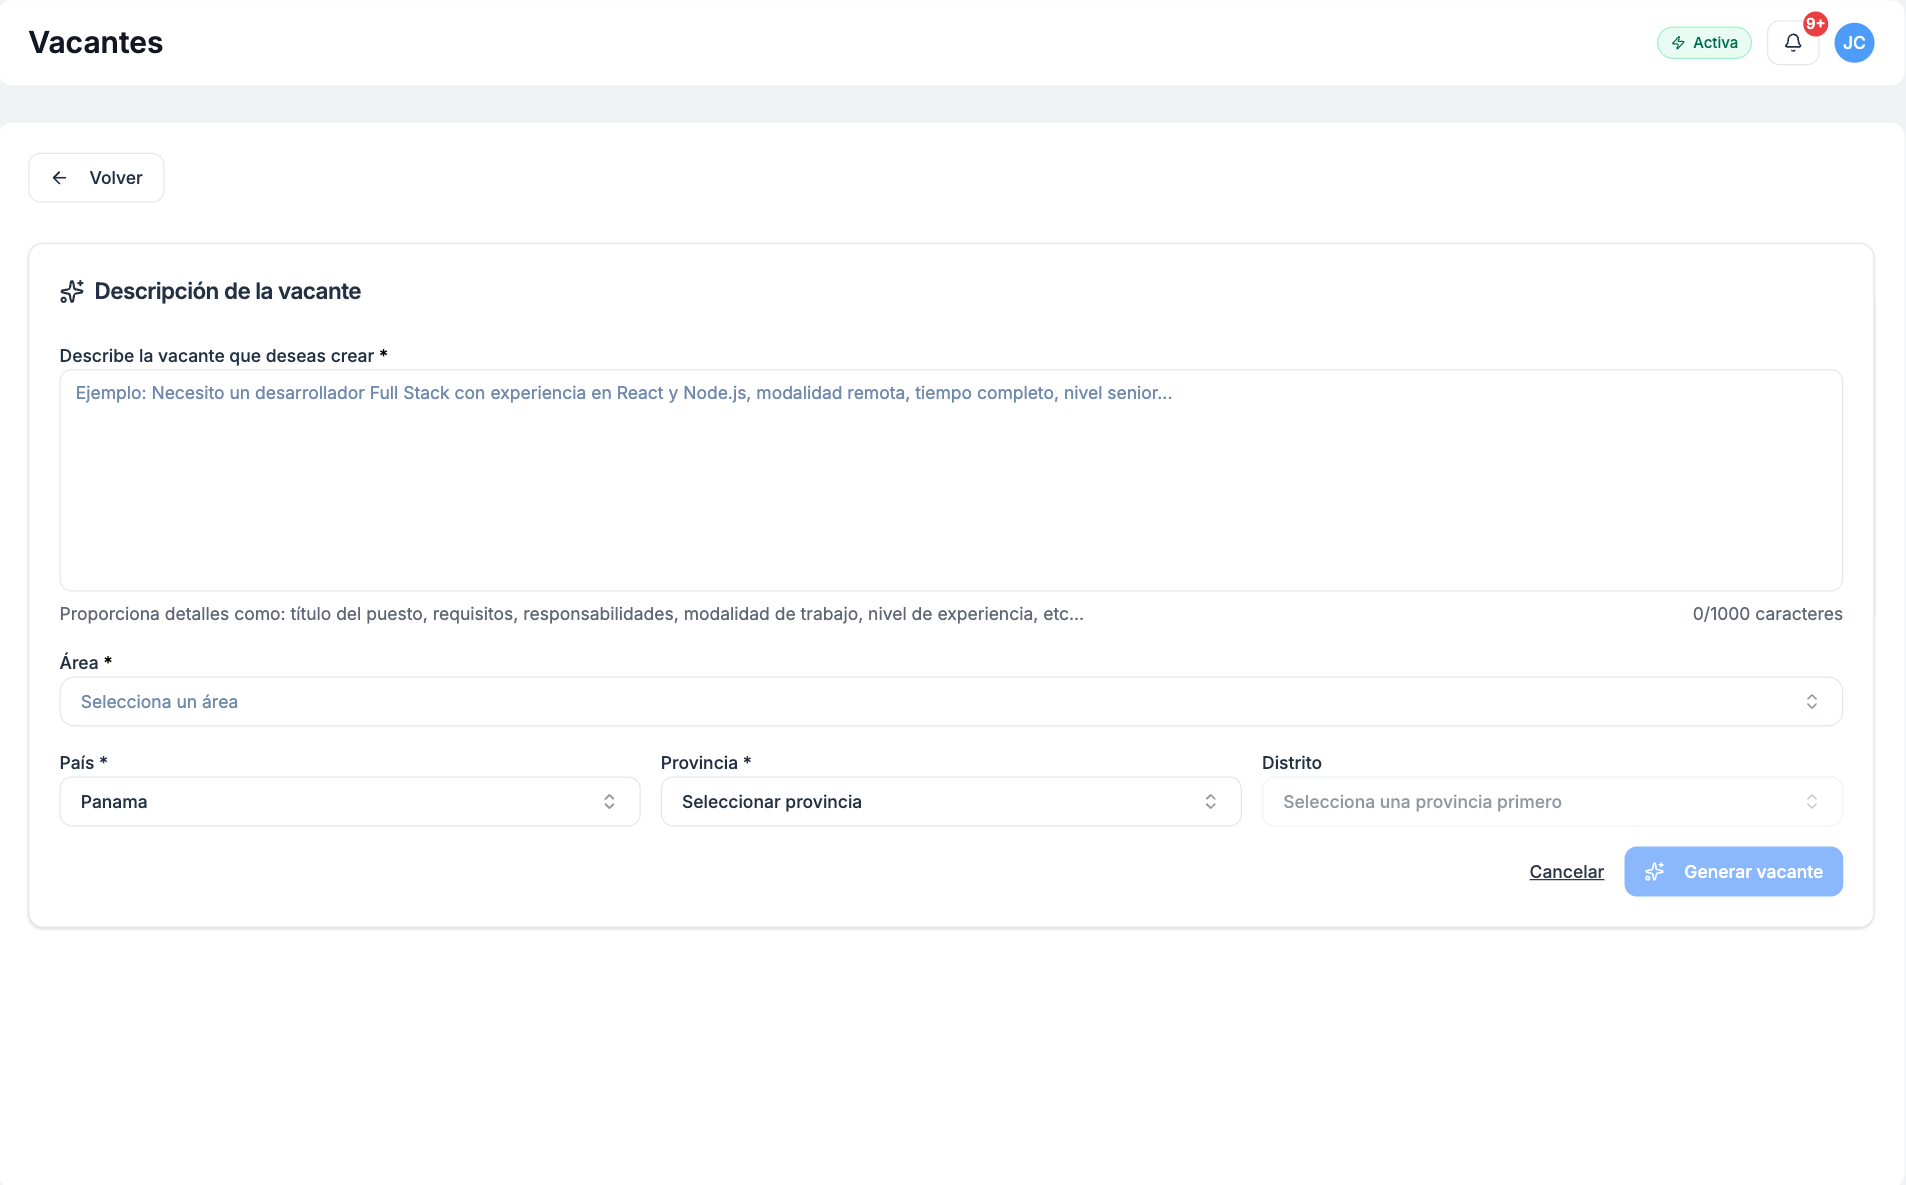Image resolution: width=1906 pixels, height=1185 pixels.
Task: Click the lightning bolt icon in Activa badge
Action: point(1678,43)
